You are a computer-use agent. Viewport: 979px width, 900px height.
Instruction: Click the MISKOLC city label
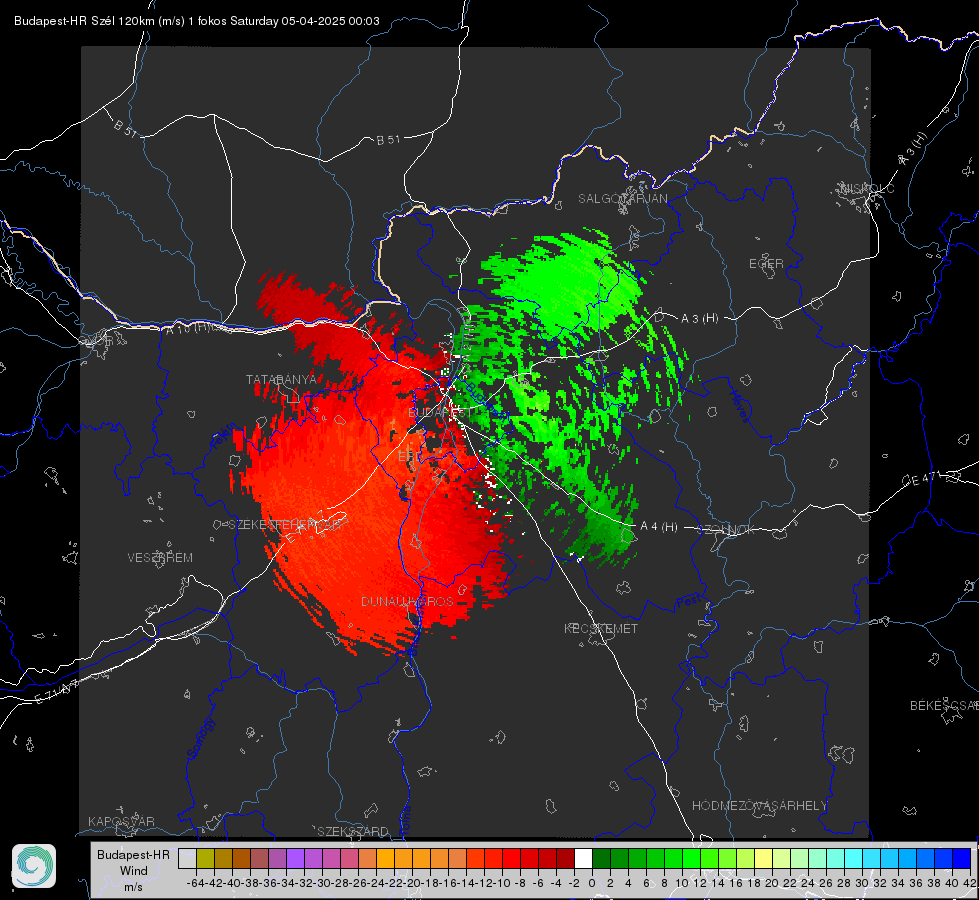click(x=868, y=188)
